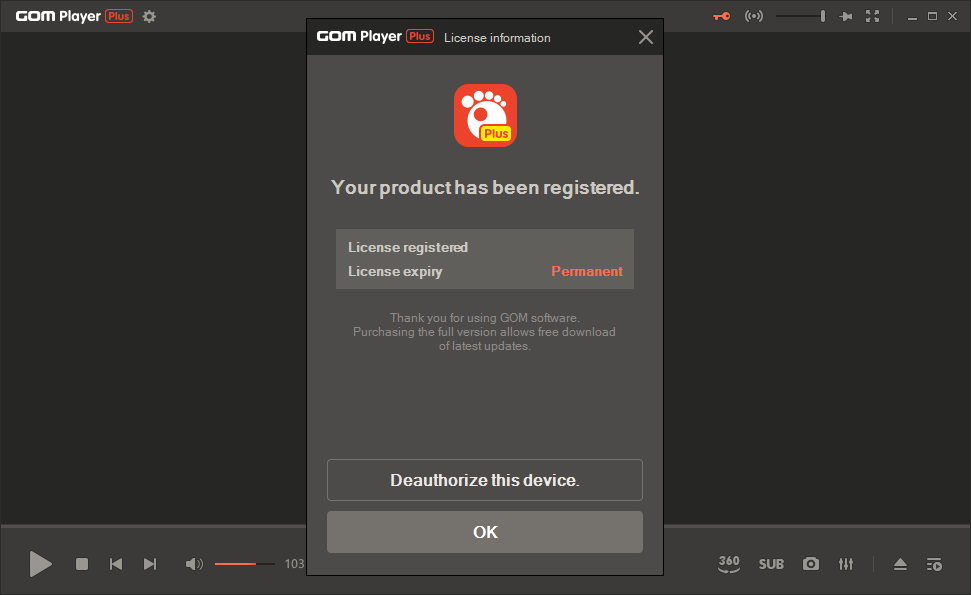Open the settings gear in the title bar
Image resolution: width=971 pixels, height=595 pixels.
point(149,17)
